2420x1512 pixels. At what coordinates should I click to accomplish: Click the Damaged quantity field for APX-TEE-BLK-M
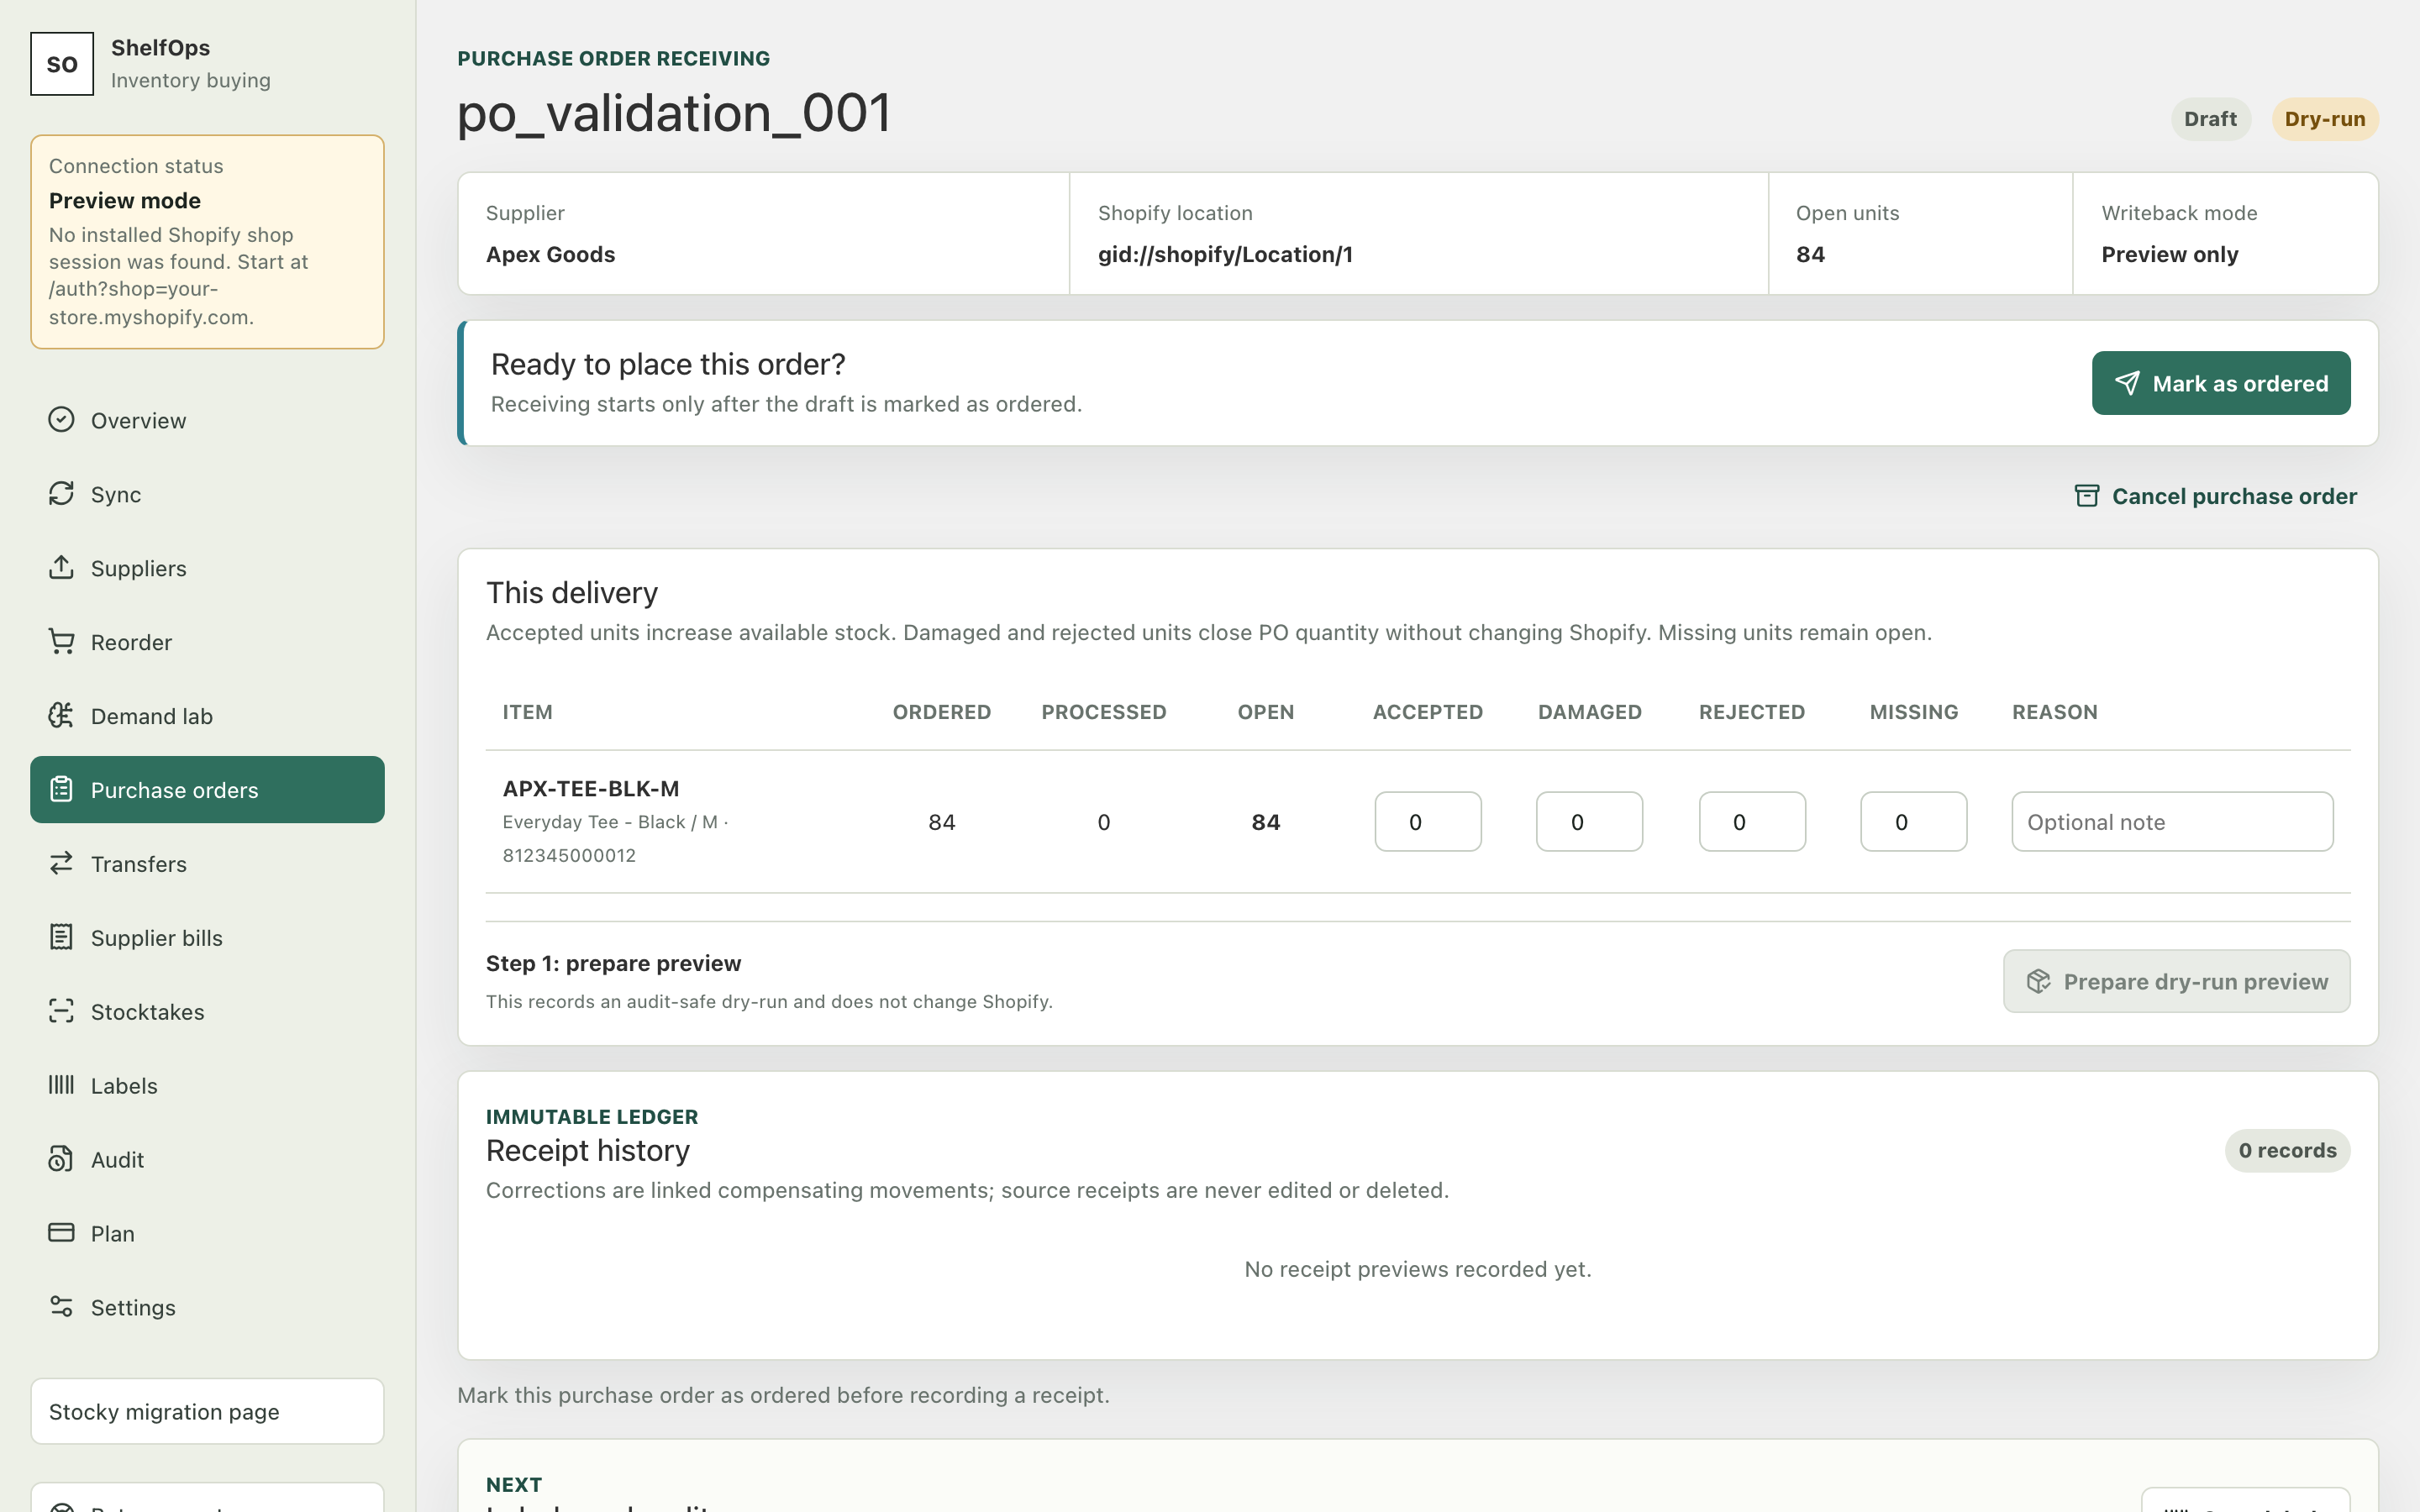[x=1589, y=822]
